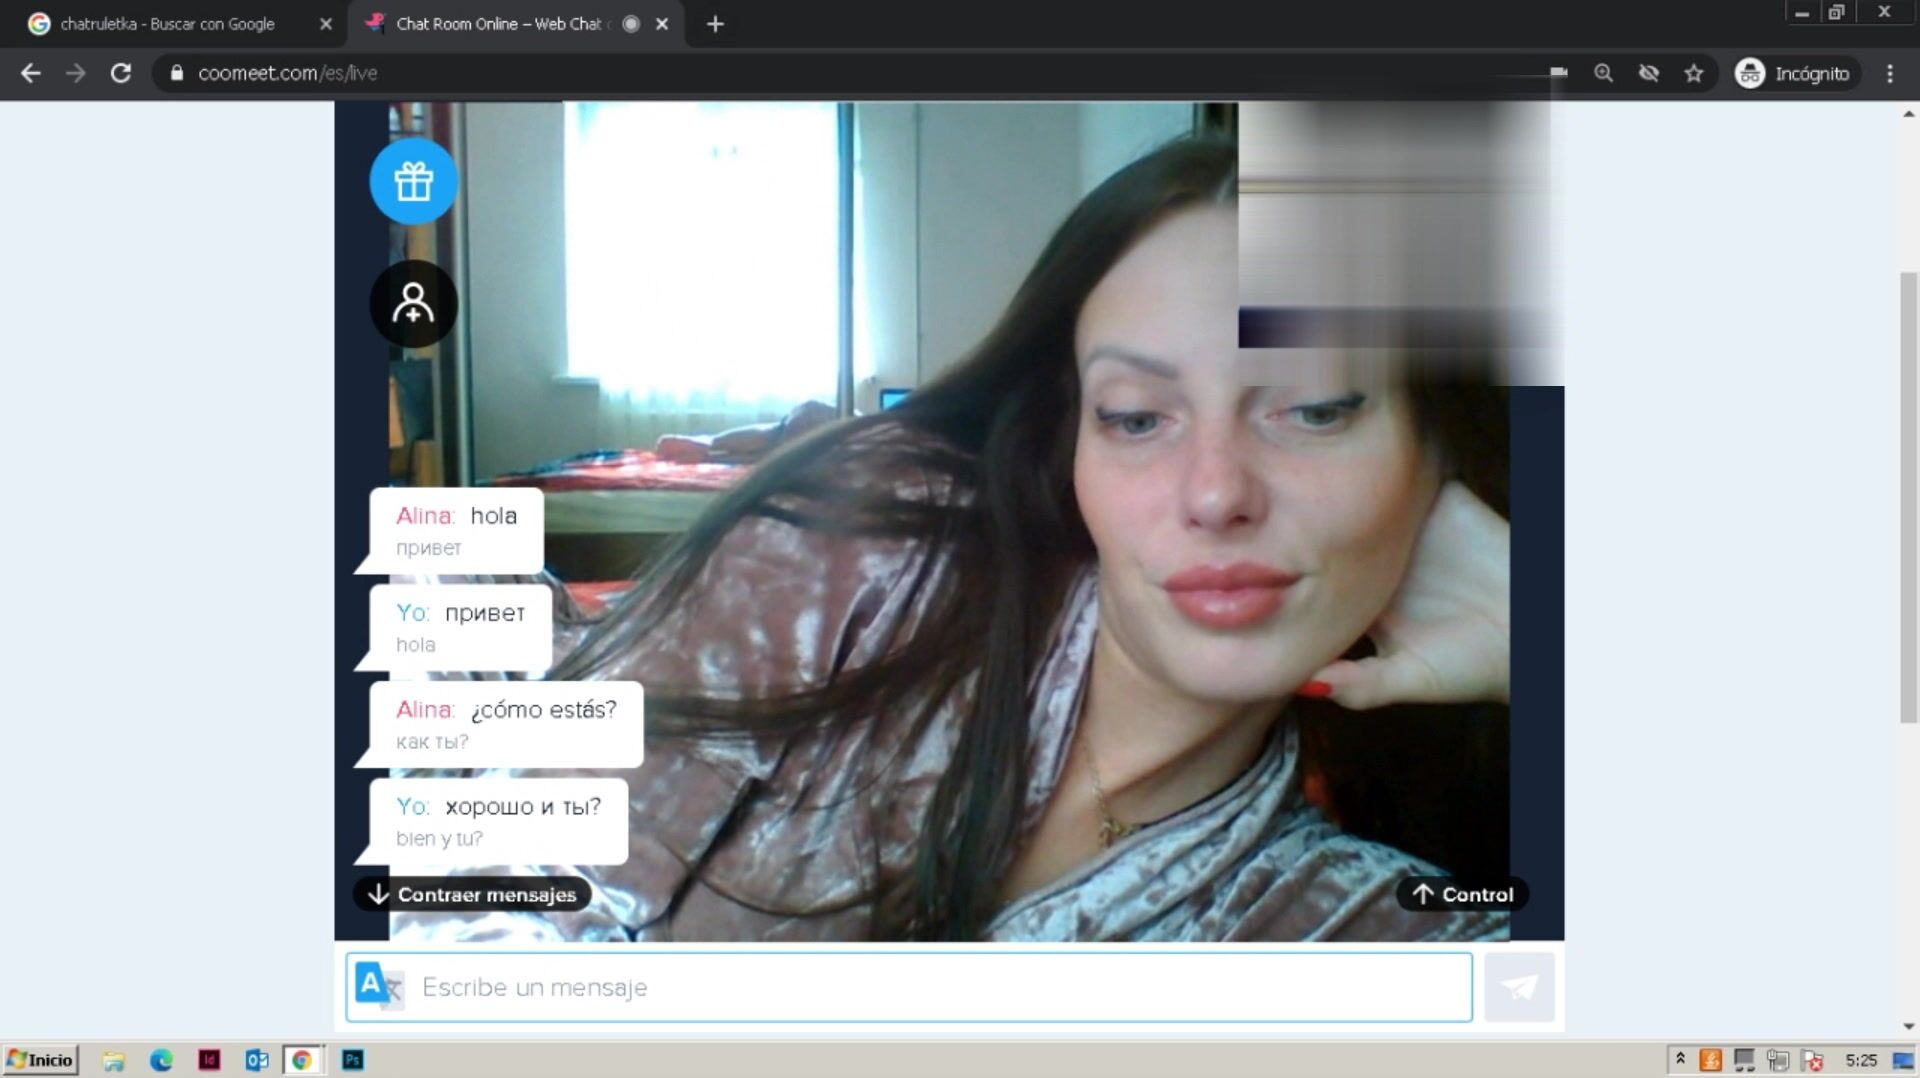Click the Yo хорошо и ты? message
The height and width of the screenshot is (1078, 1920).
498,821
